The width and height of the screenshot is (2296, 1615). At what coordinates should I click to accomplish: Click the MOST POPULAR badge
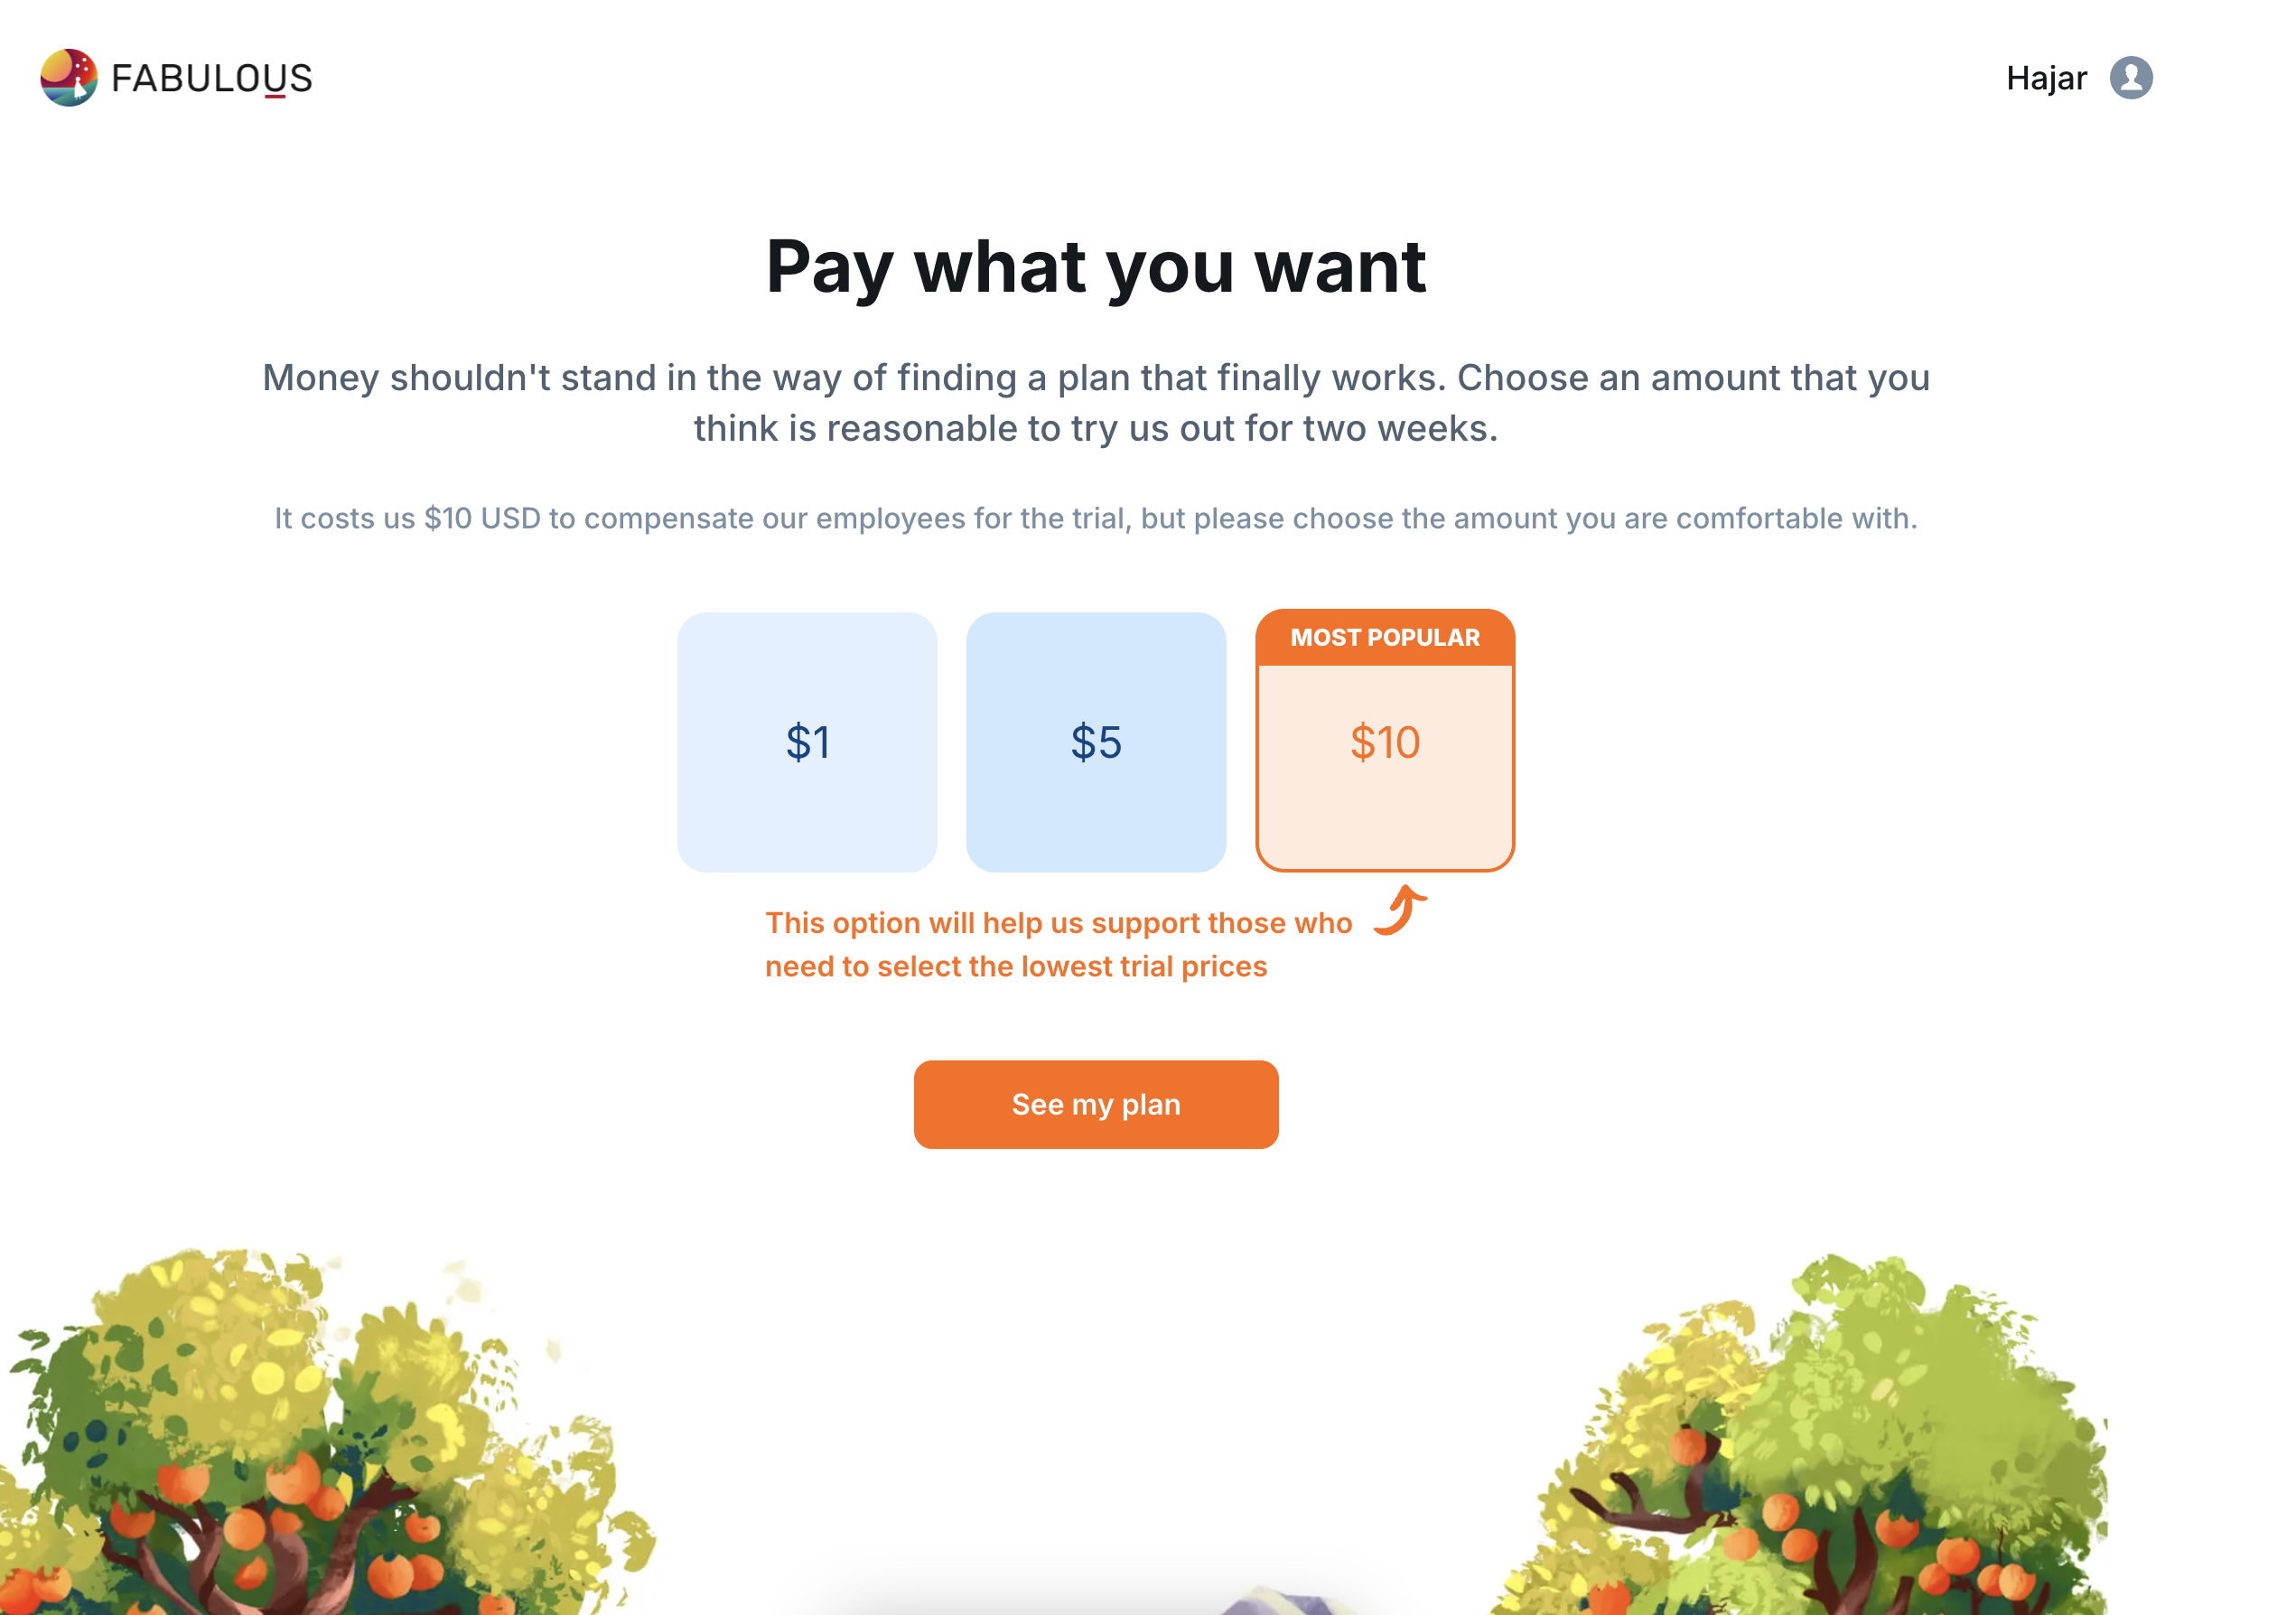click(1385, 637)
